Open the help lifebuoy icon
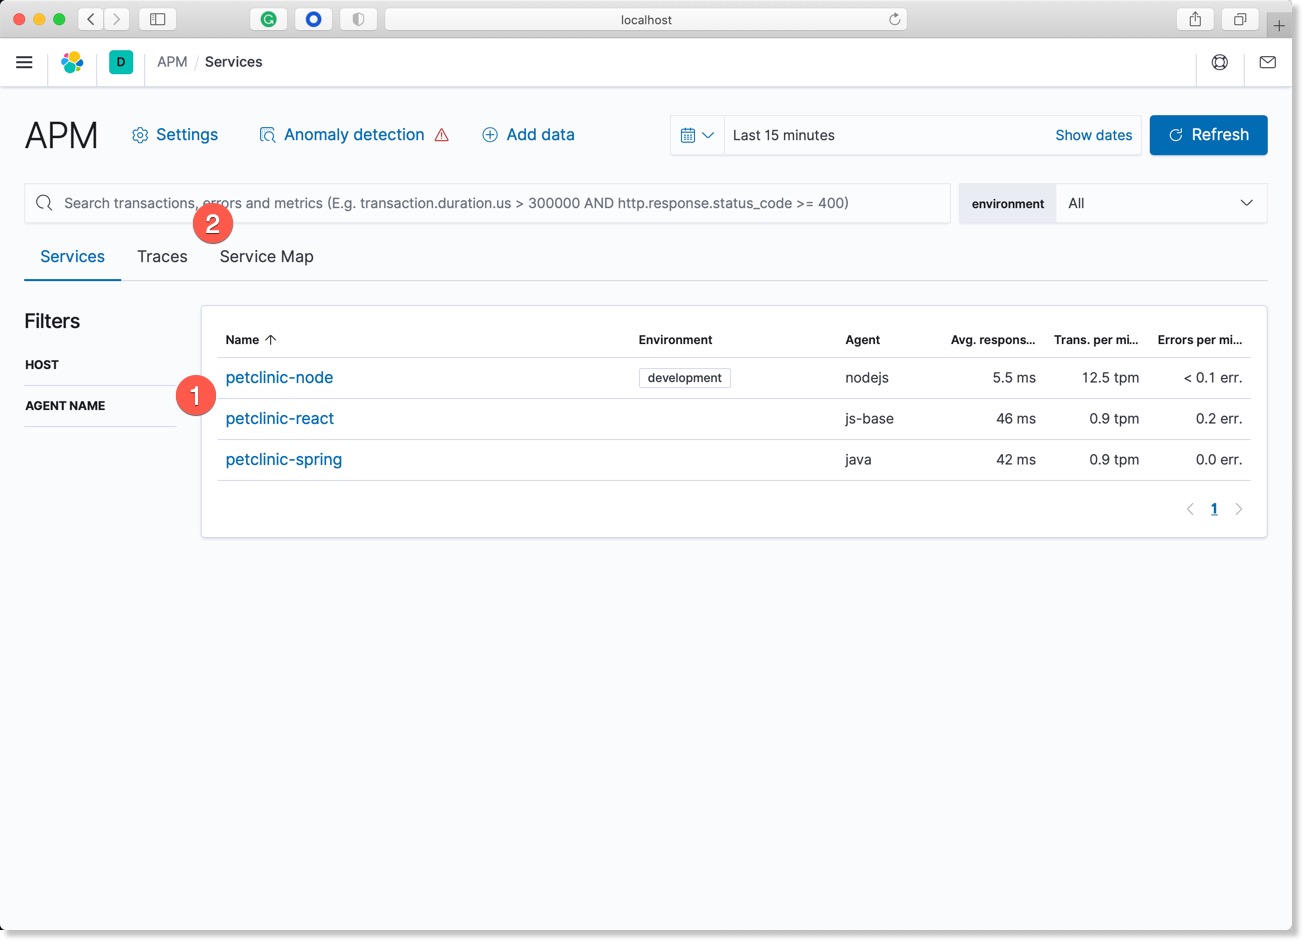 pyautogui.click(x=1220, y=62)
